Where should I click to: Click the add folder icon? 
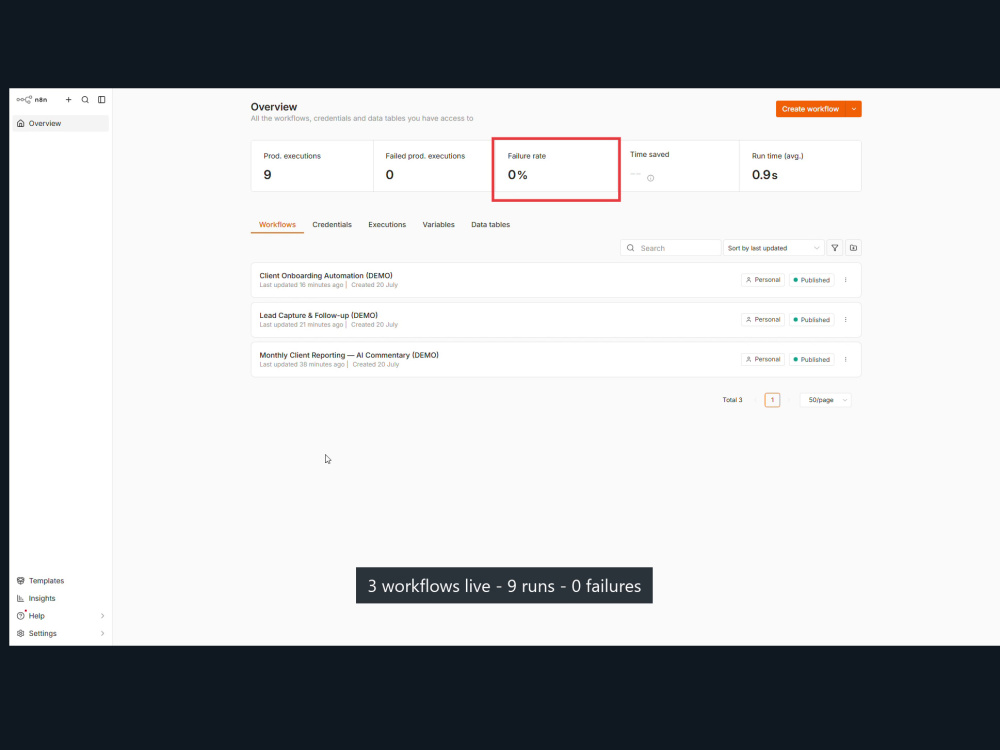853,248
